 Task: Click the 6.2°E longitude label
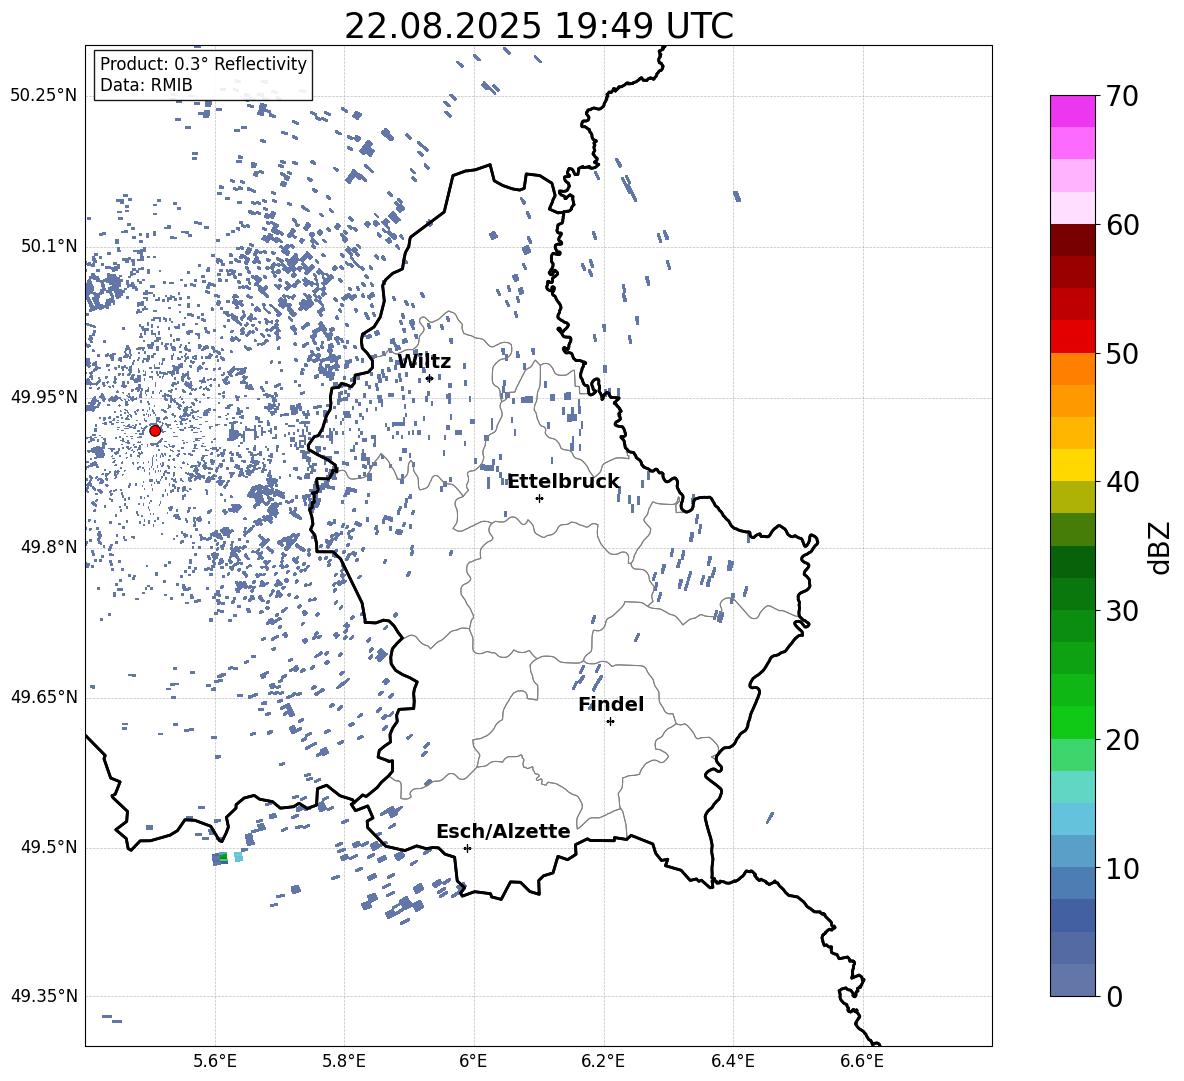[x=603, y=1061]
